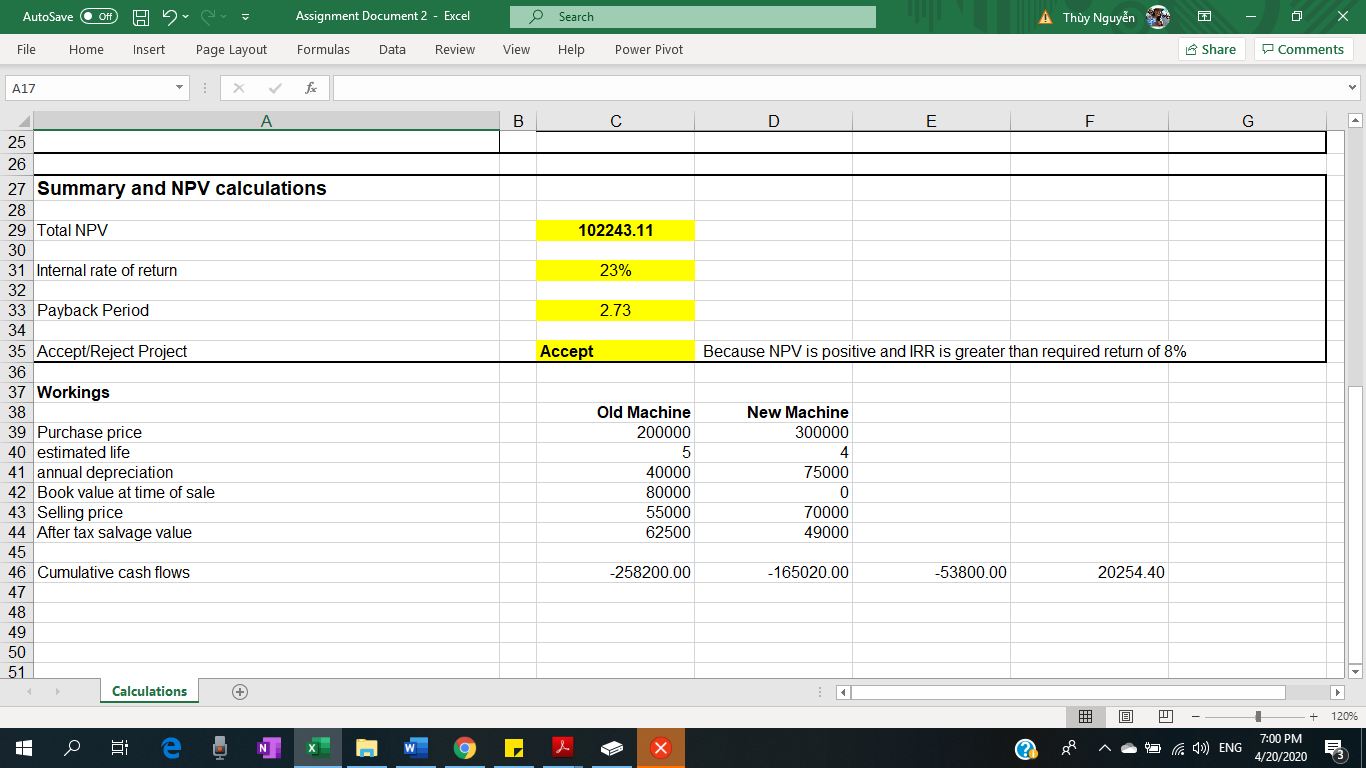Click the zoom in plus button

pos(1314,716)
